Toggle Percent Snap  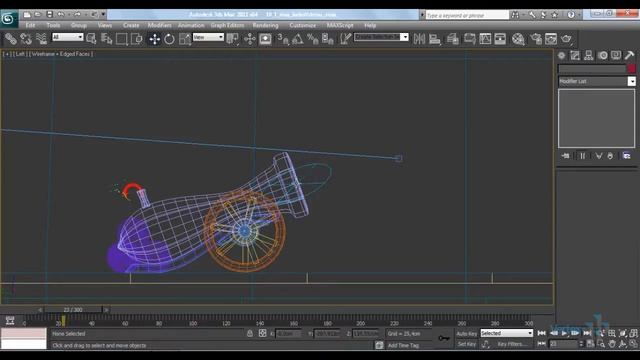click(x=313, y=39)
